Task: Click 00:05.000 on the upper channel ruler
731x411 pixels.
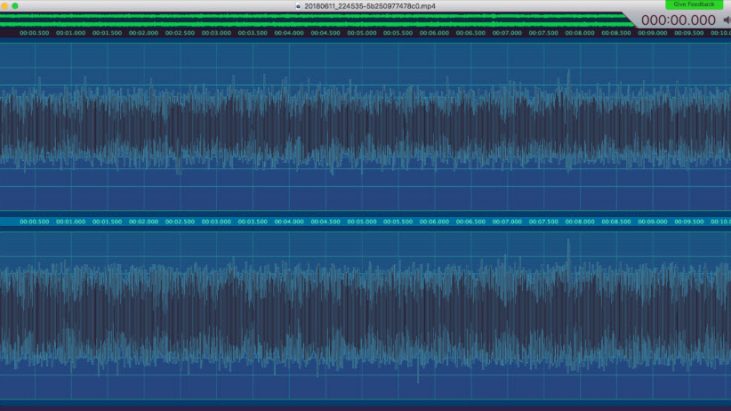Action: tap(362, 33)
